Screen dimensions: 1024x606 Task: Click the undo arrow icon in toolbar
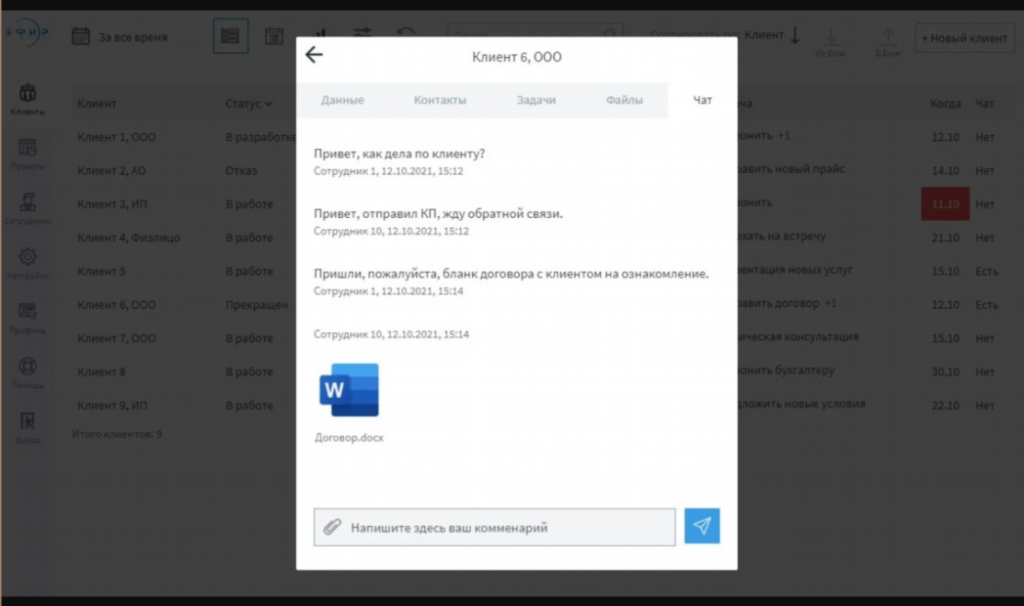(406, 33)
